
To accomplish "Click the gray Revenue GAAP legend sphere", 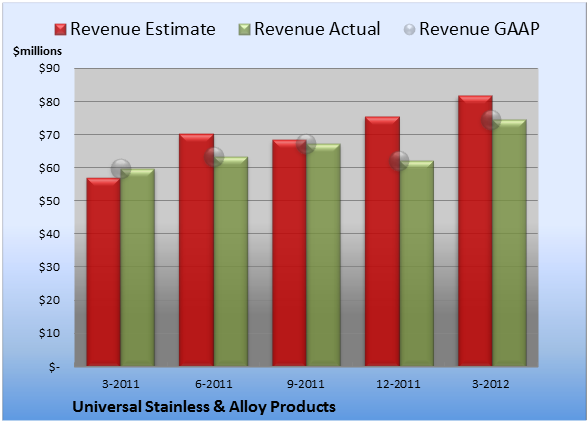I will pos(410,30).
